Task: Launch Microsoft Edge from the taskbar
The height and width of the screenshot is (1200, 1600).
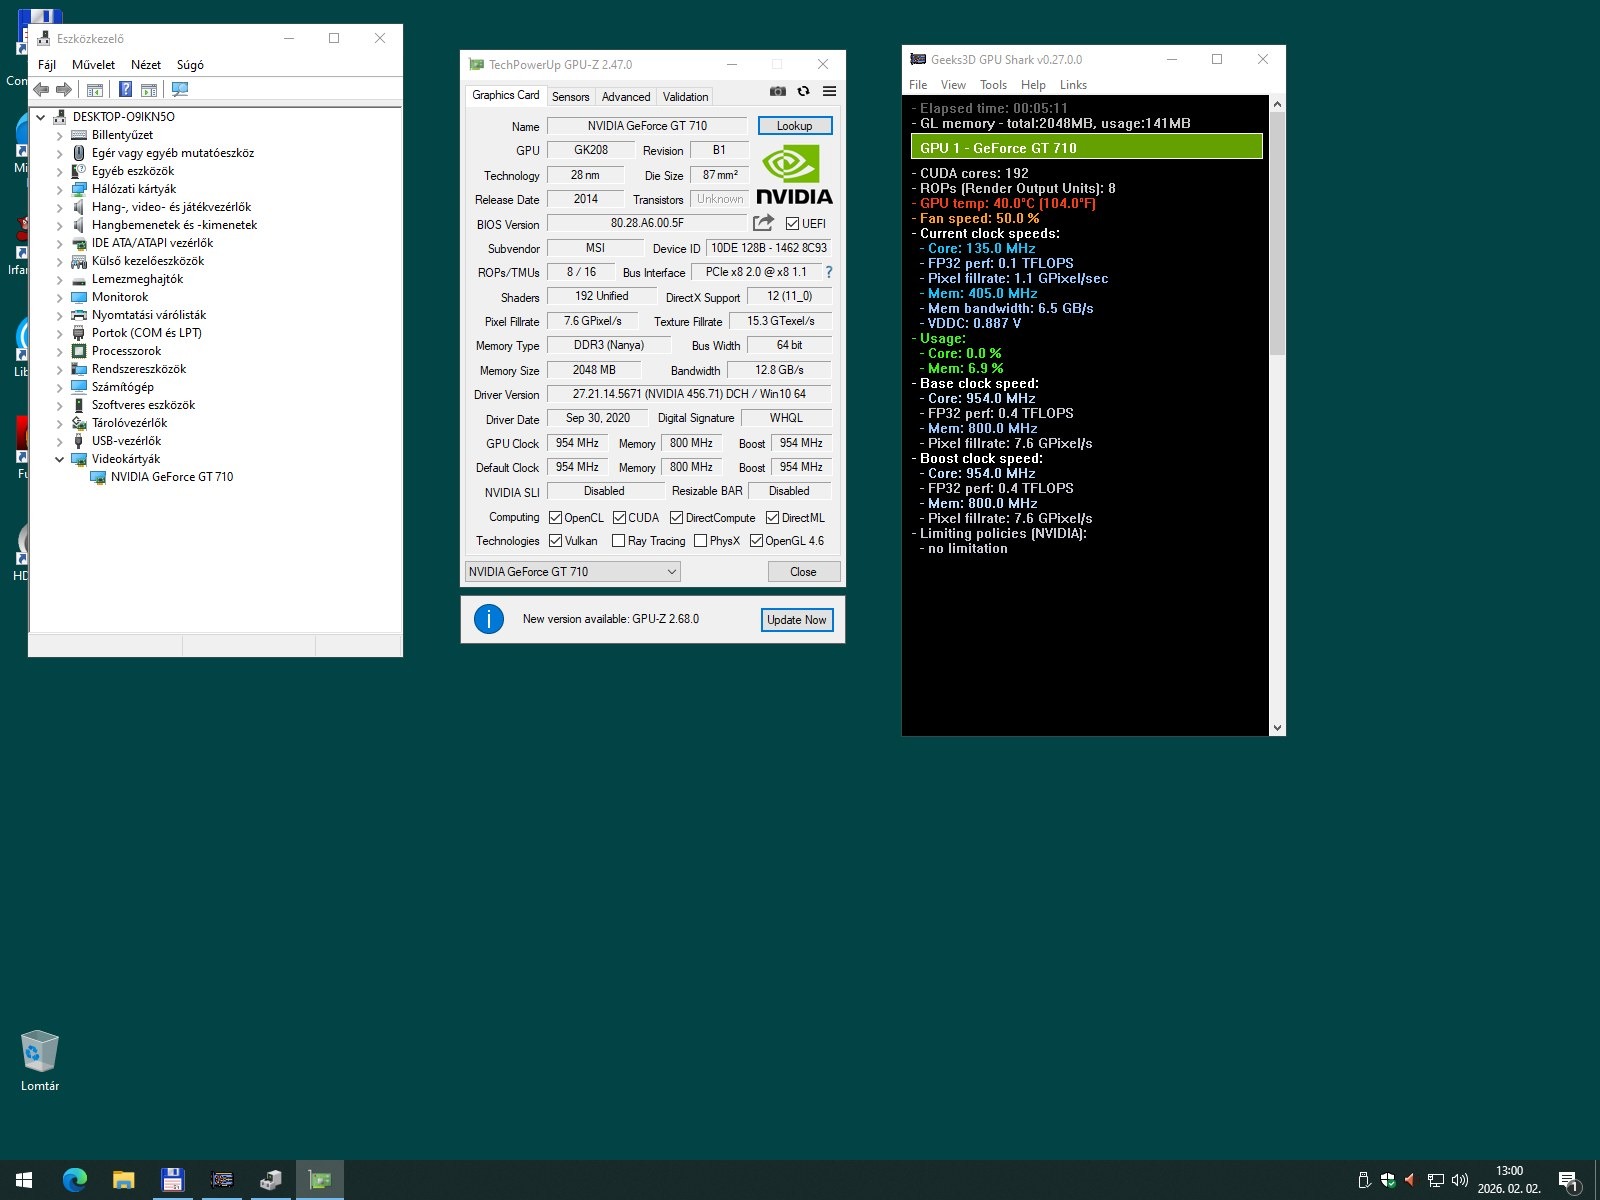Action: [x=75, y=1180]
